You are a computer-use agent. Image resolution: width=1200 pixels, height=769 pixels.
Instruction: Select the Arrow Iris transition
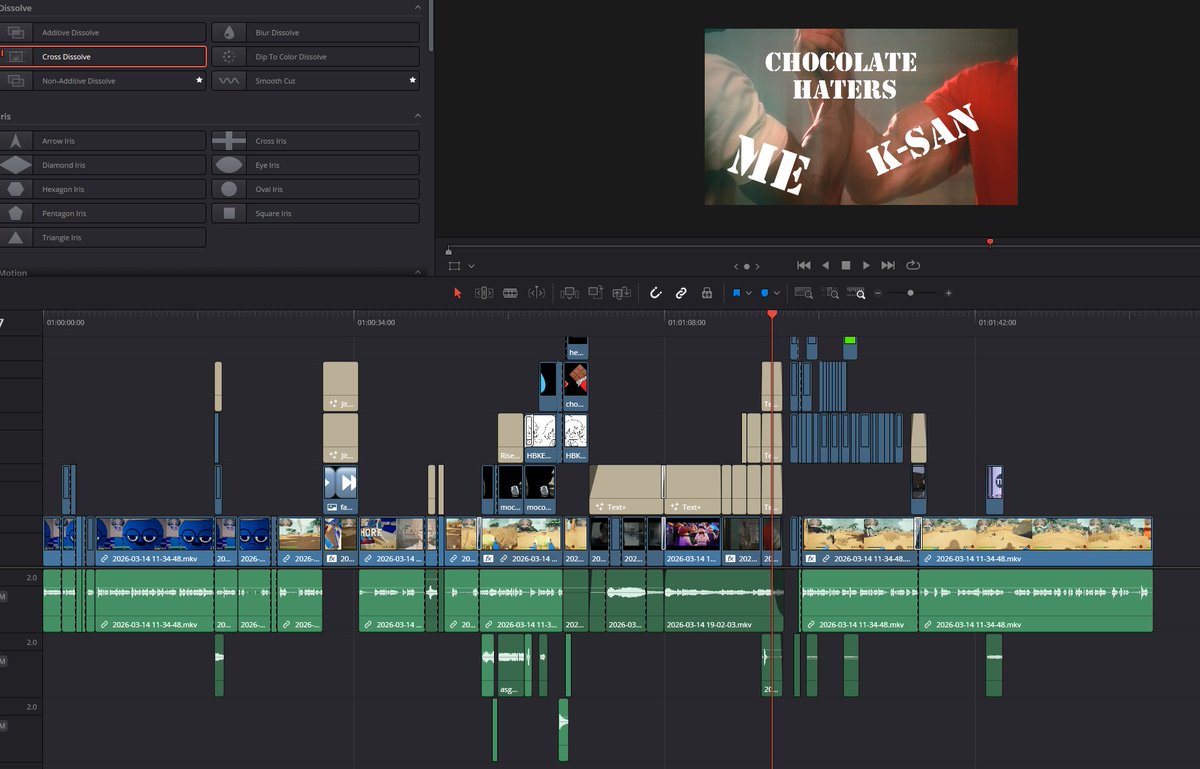(x=102, y=141)
